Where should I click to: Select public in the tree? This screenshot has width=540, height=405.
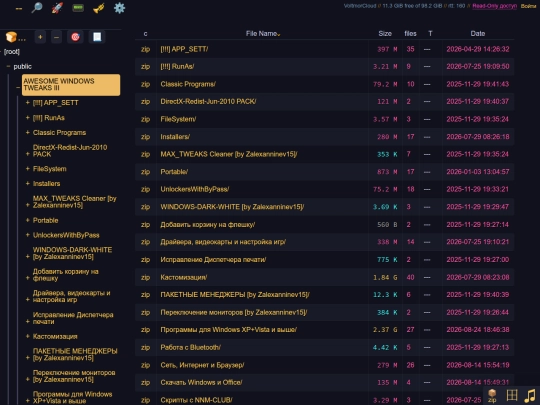[22, 66]
